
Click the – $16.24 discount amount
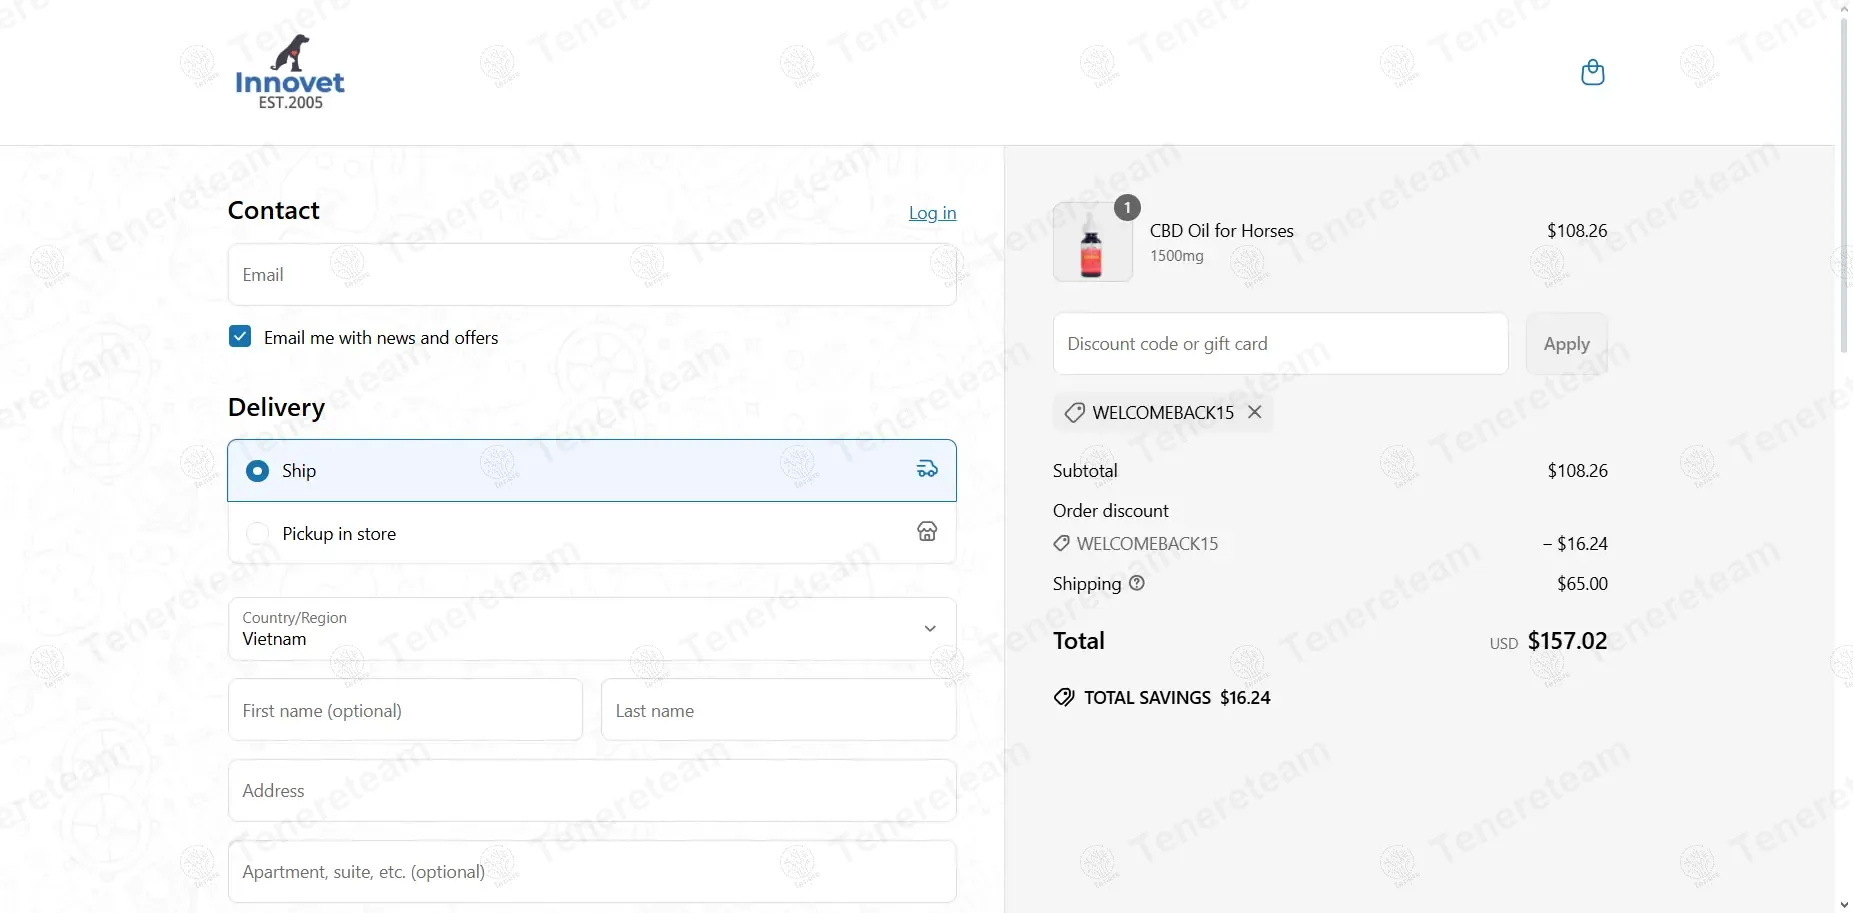coord(1575,544)
